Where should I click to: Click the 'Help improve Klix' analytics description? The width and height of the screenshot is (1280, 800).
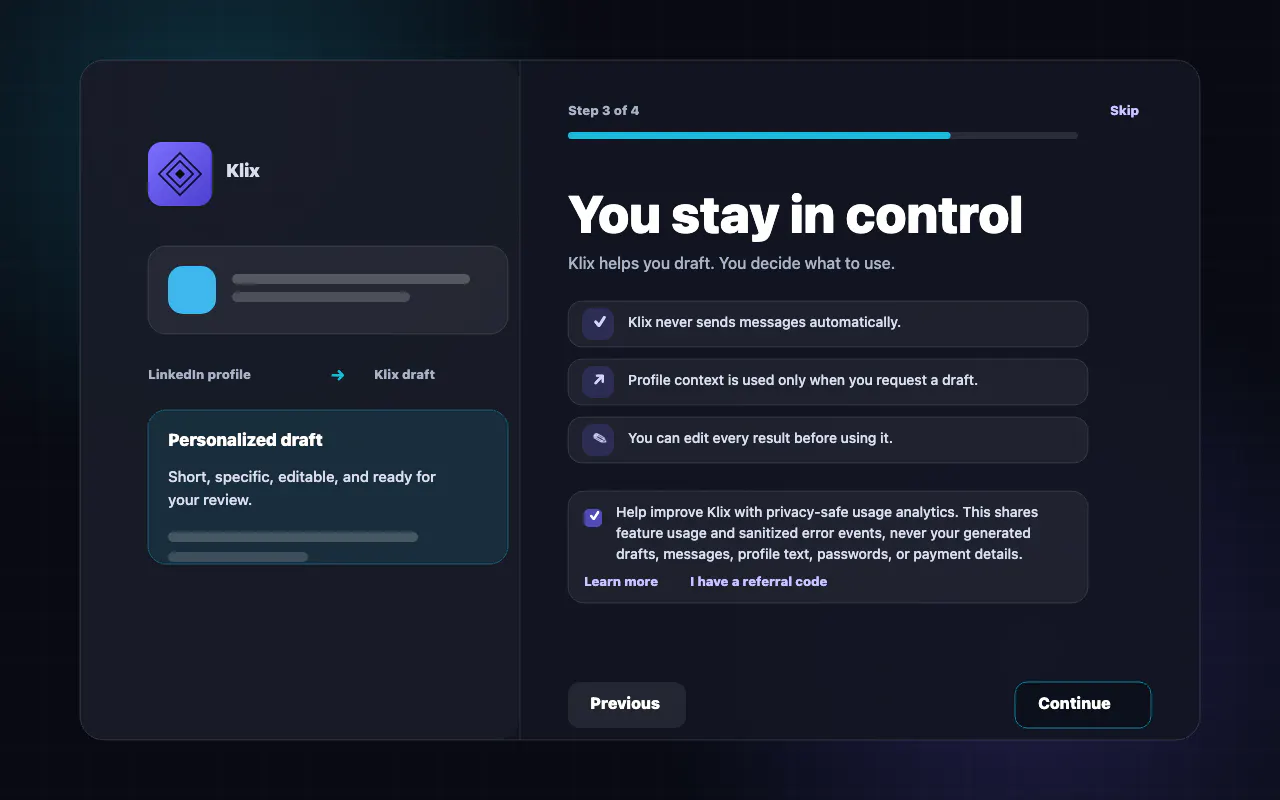[x=827, y=533]
